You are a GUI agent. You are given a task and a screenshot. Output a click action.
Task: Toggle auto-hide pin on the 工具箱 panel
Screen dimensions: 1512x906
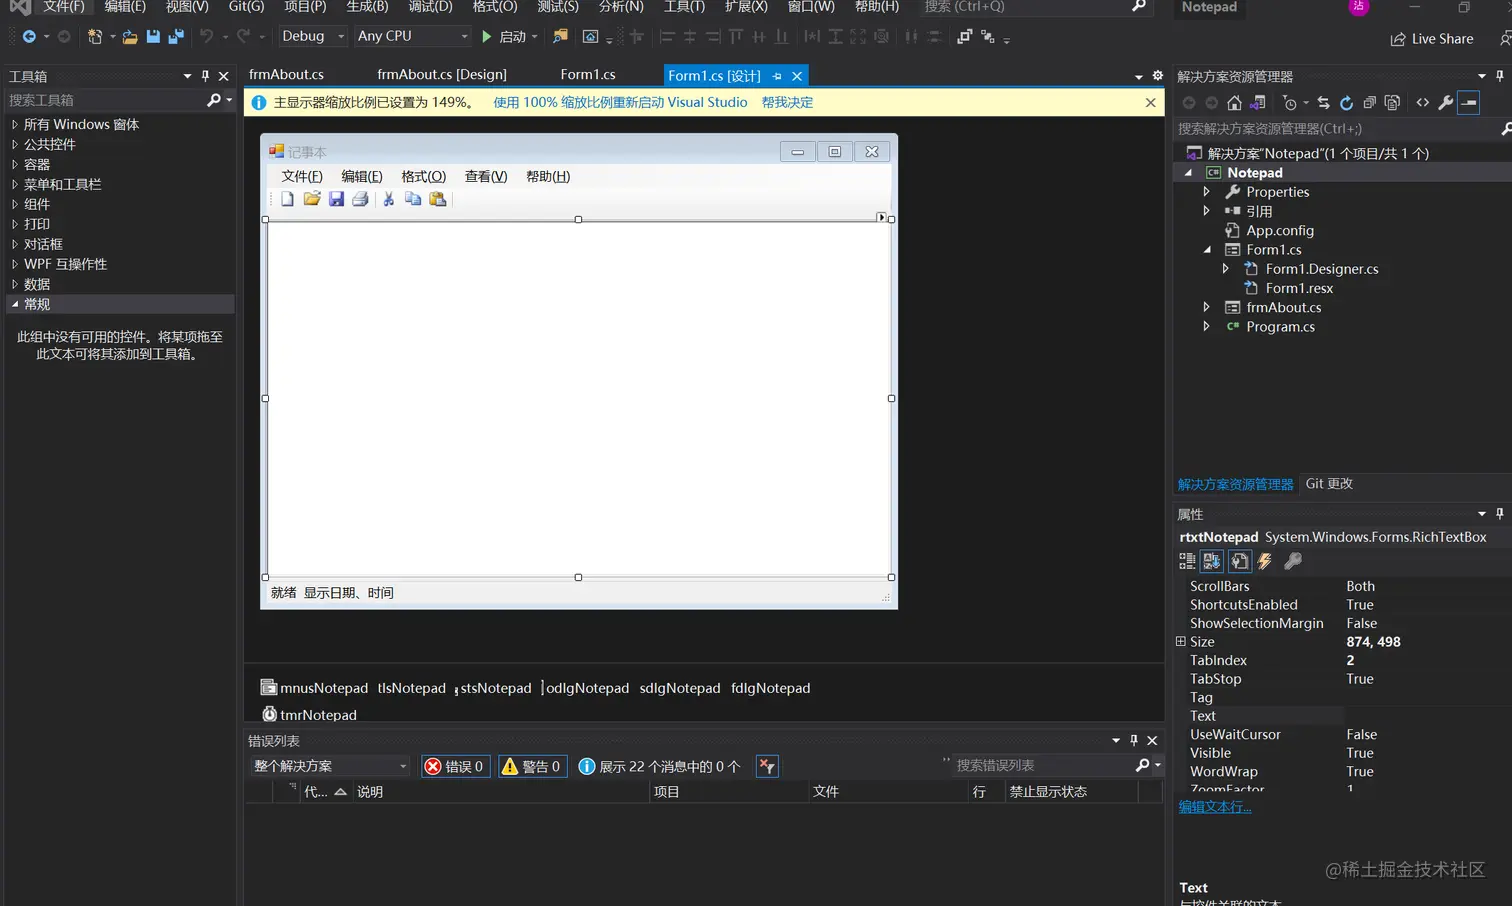(205, 76)
